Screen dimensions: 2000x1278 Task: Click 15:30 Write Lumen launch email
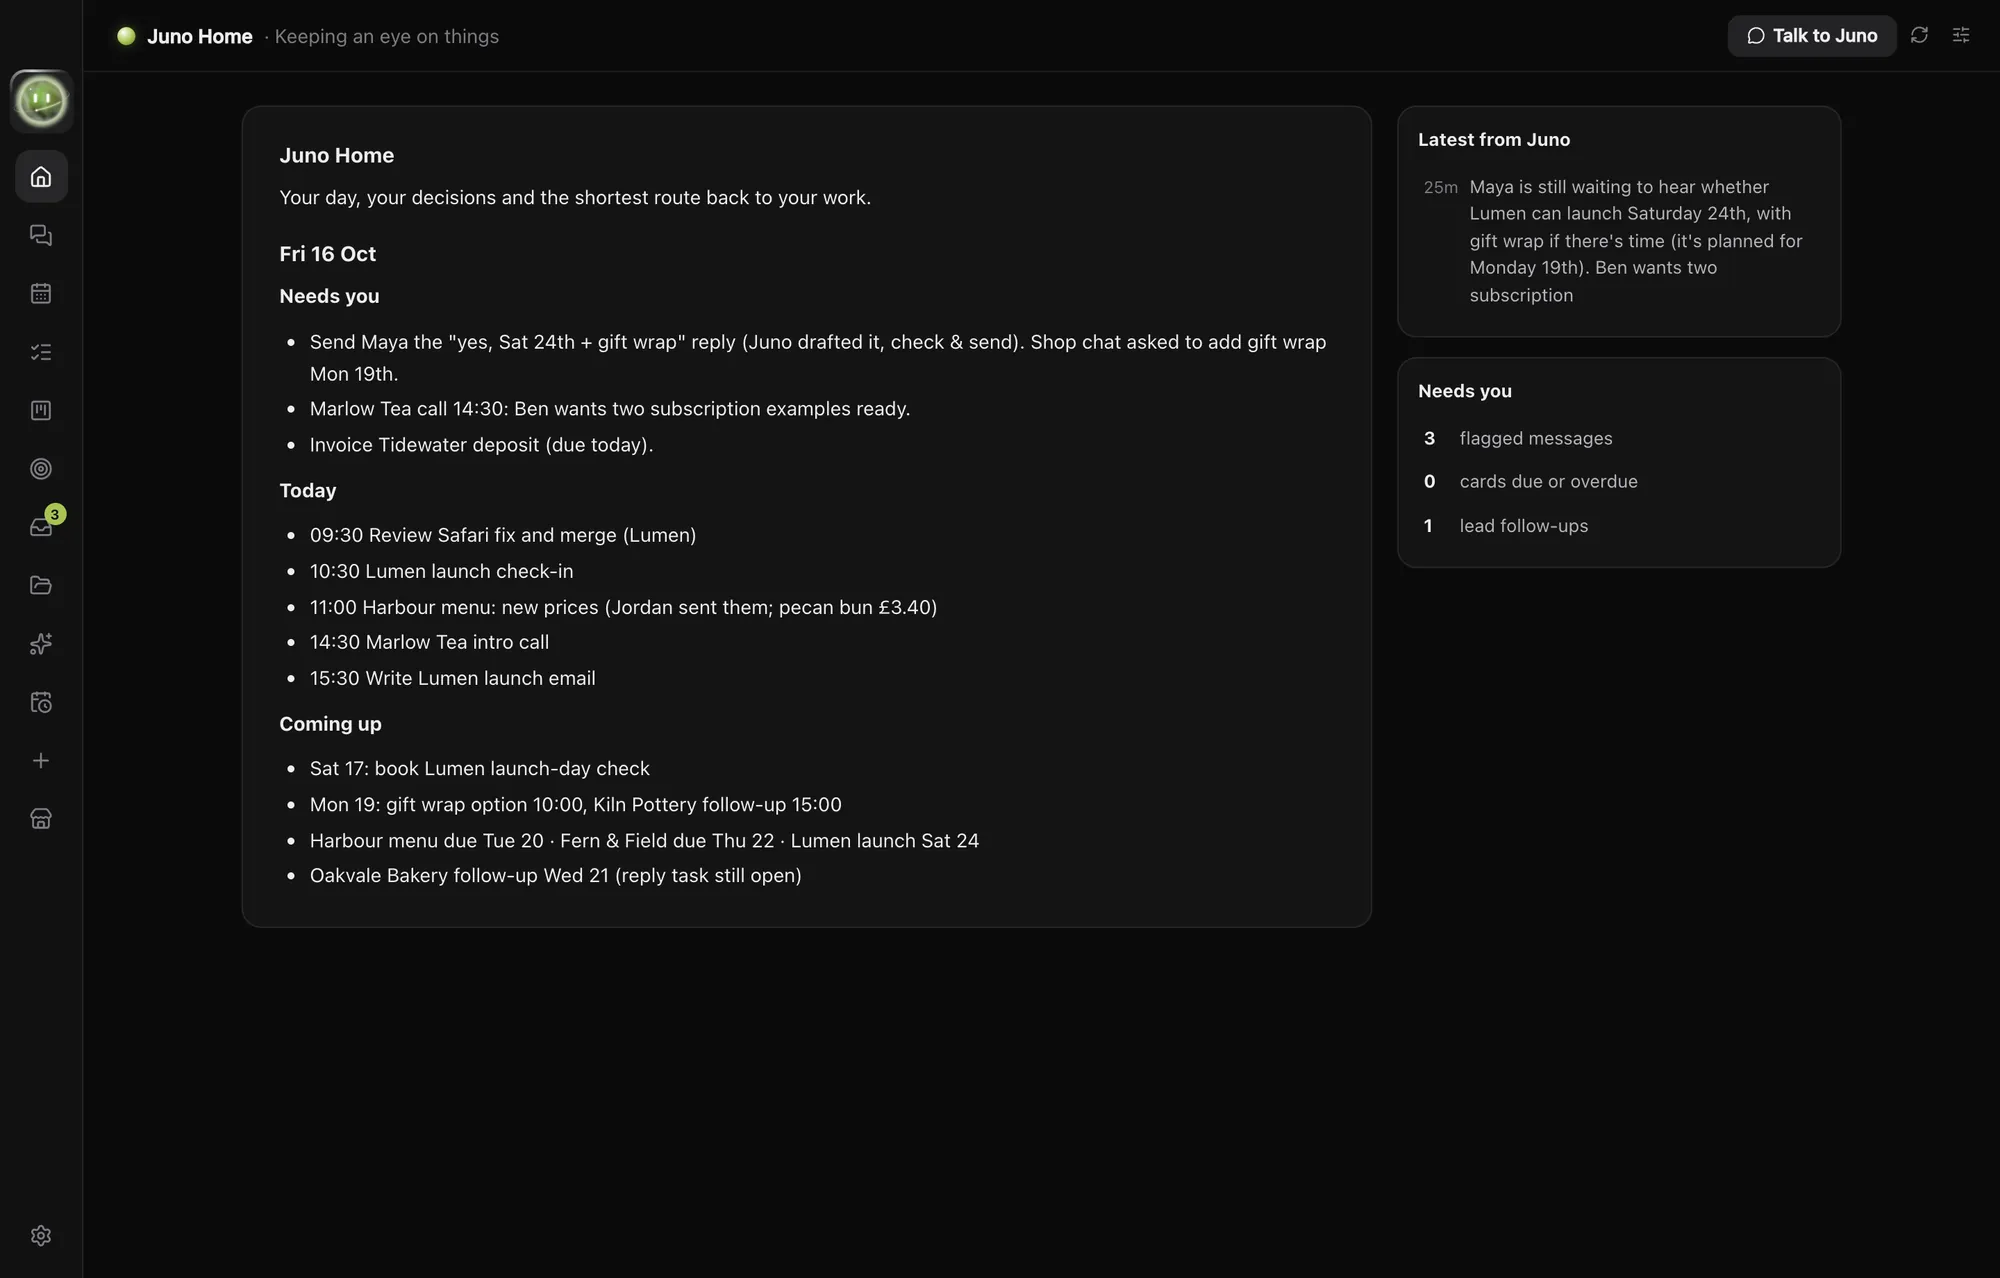tap(452, 678)
